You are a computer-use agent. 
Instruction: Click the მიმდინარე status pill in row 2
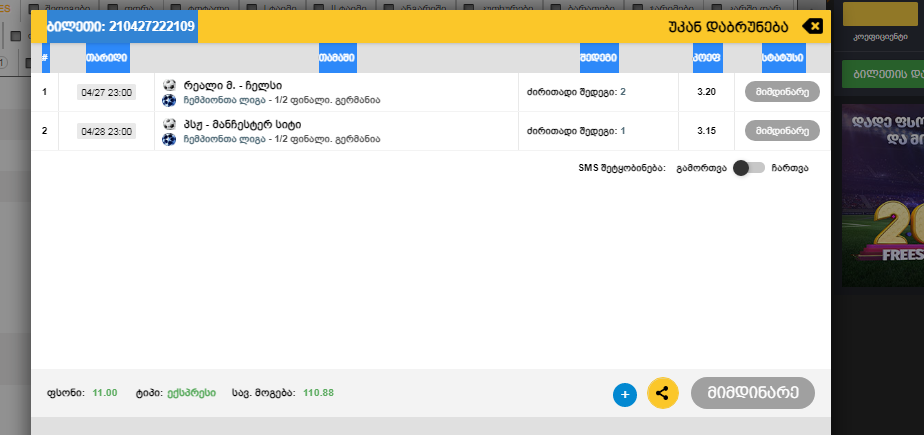coord(783,131)
